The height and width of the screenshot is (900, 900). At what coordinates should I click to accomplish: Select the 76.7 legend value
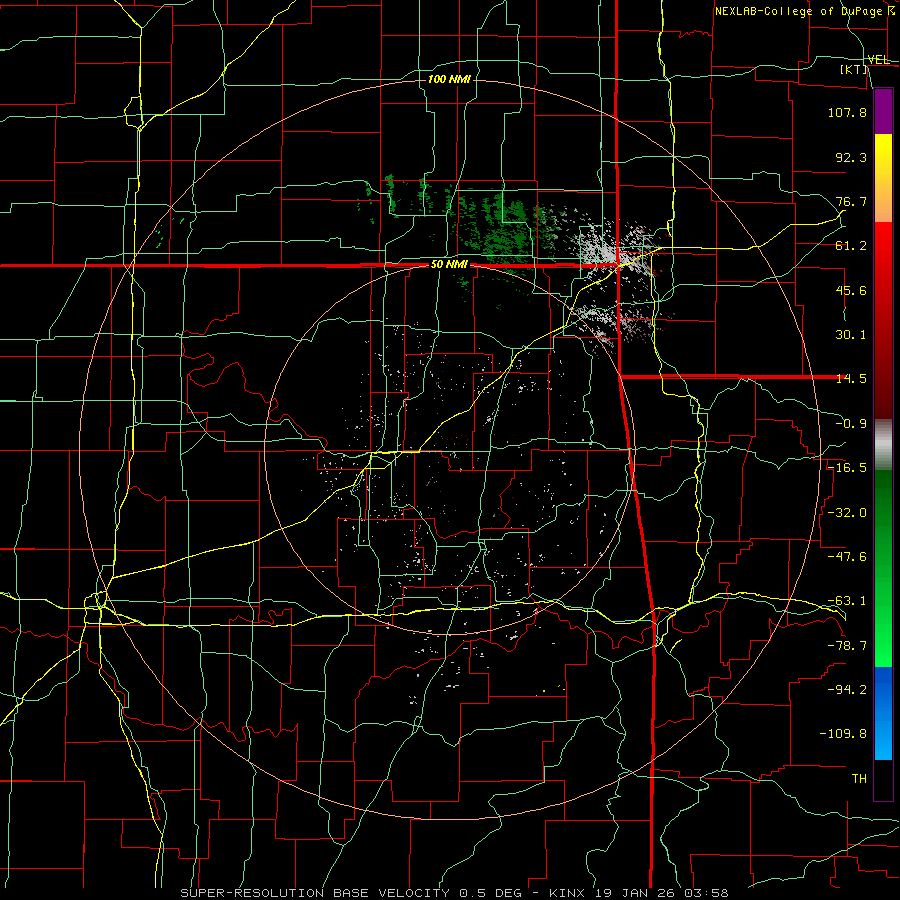pyautogui.click(x=851, y=201)
